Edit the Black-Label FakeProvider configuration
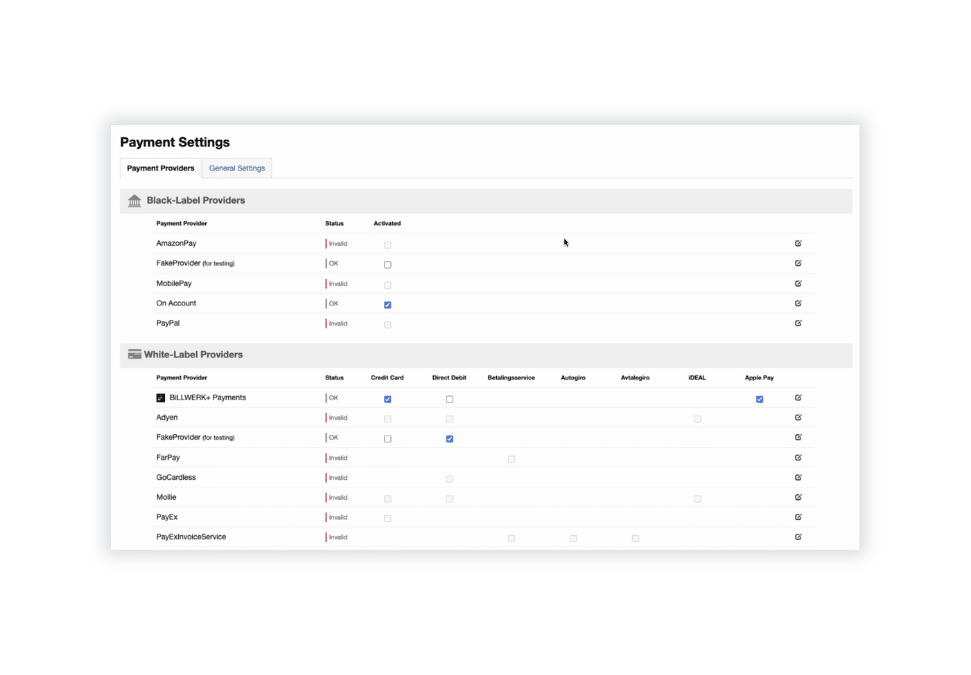The height and width of the screenshot is (675, 971). pos(798,263)
